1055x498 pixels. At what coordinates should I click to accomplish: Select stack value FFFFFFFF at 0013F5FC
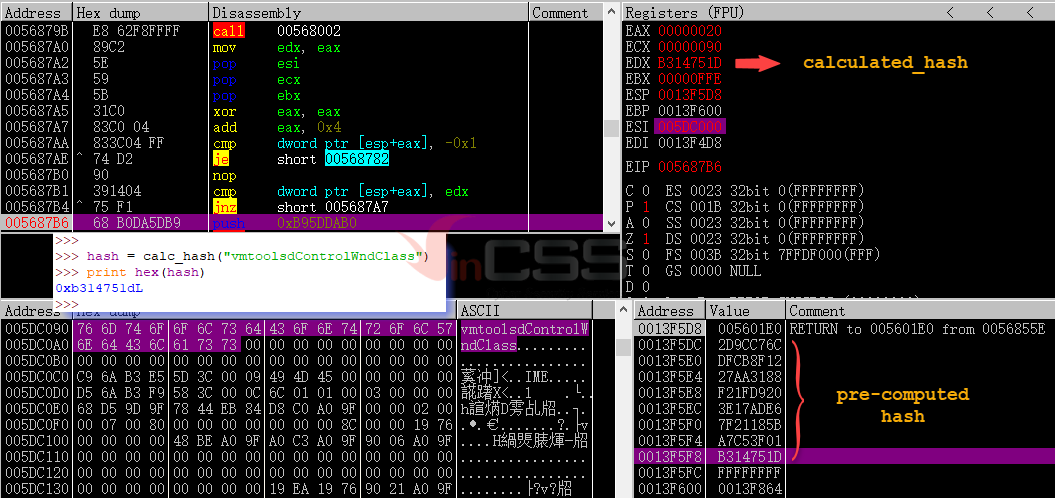(x=749, y=472)
